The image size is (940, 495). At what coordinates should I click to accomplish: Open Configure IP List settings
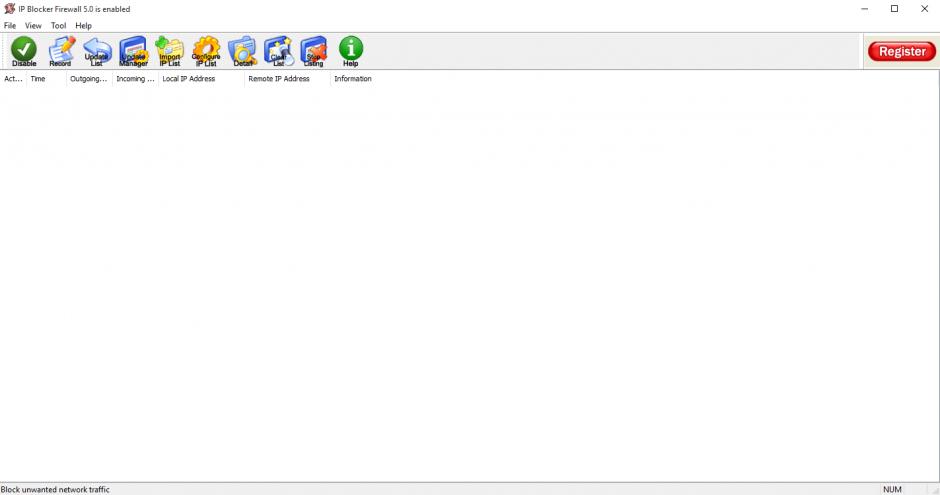pyautogui.click(x=206, y=52)
